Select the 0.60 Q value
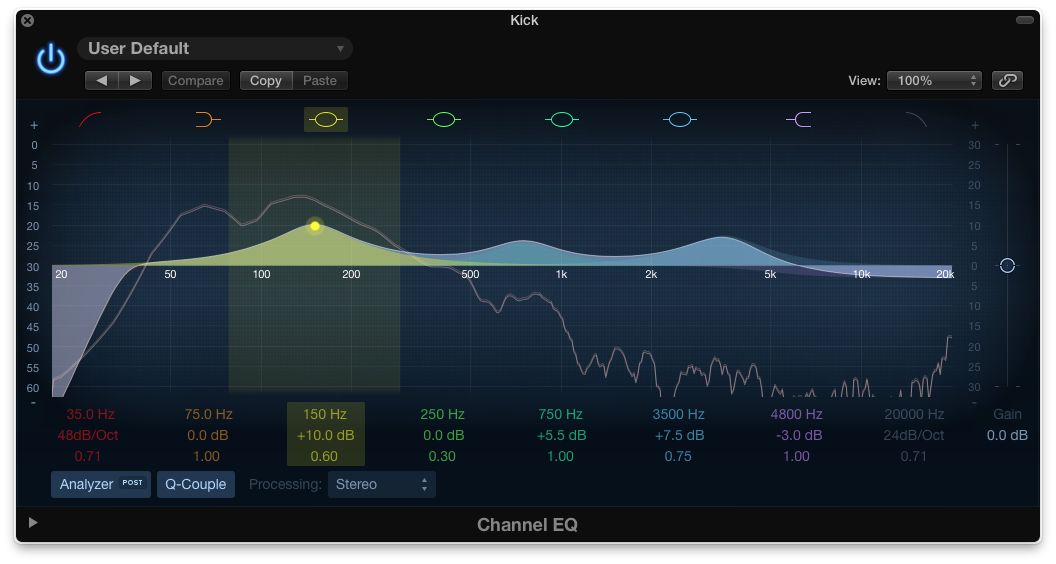The image size is (1056, 564). click(324, 456)
